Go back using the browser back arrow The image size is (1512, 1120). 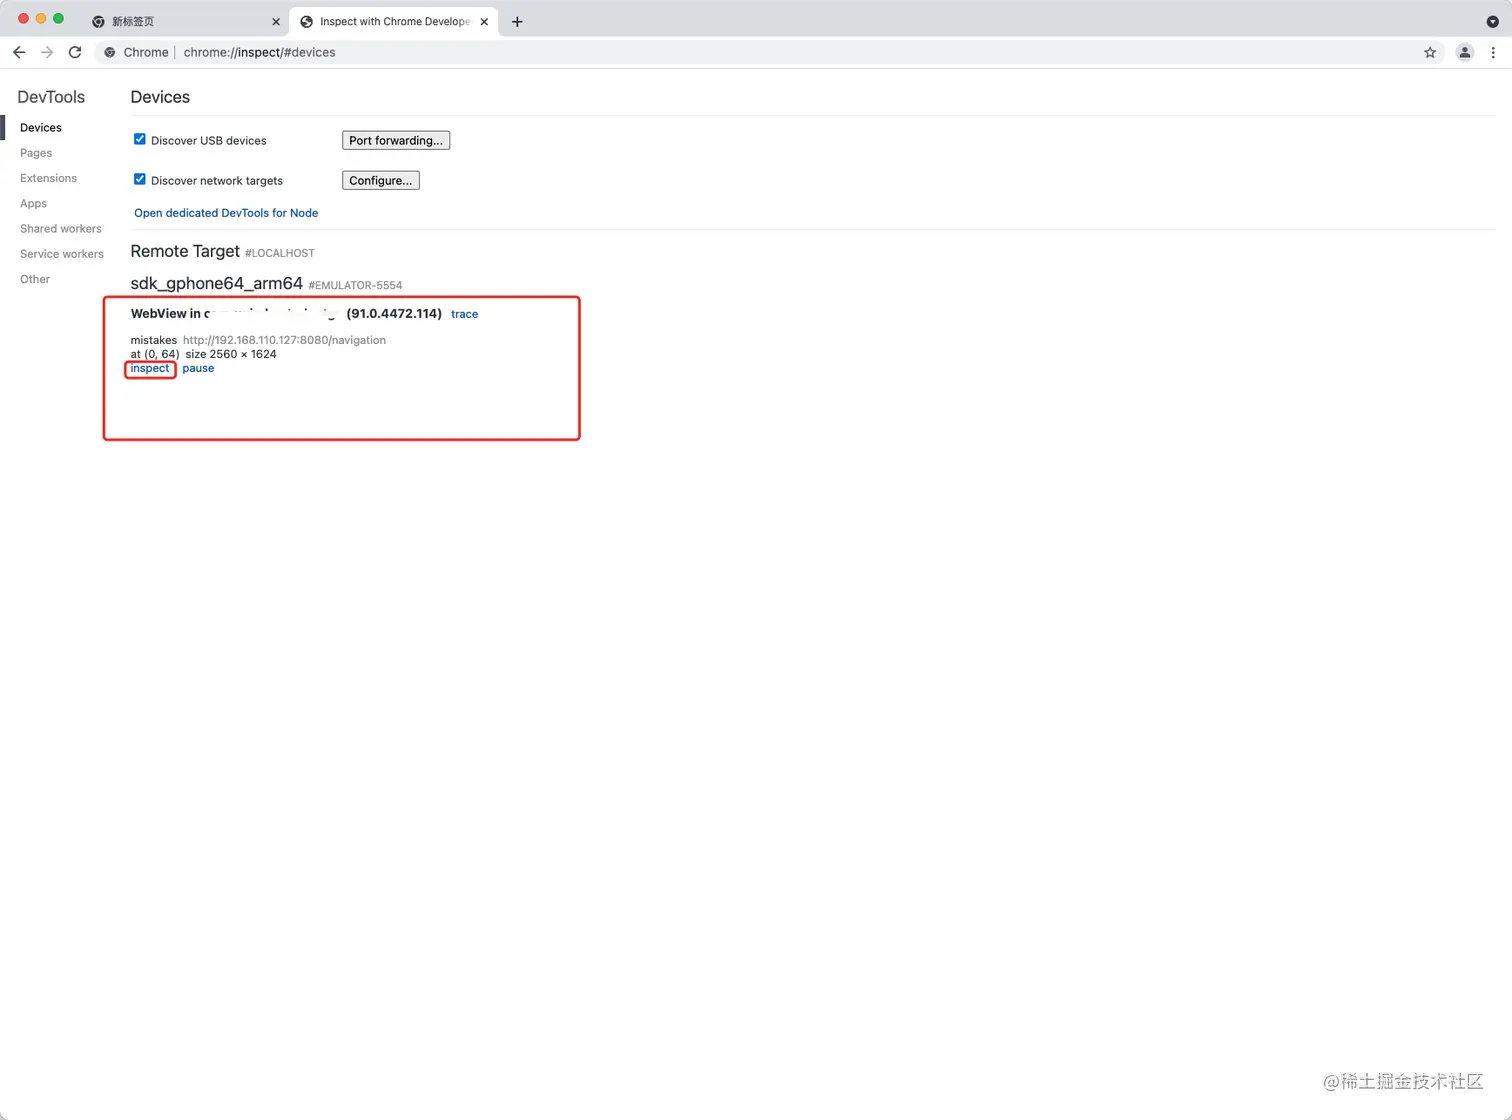click(19, 52)
